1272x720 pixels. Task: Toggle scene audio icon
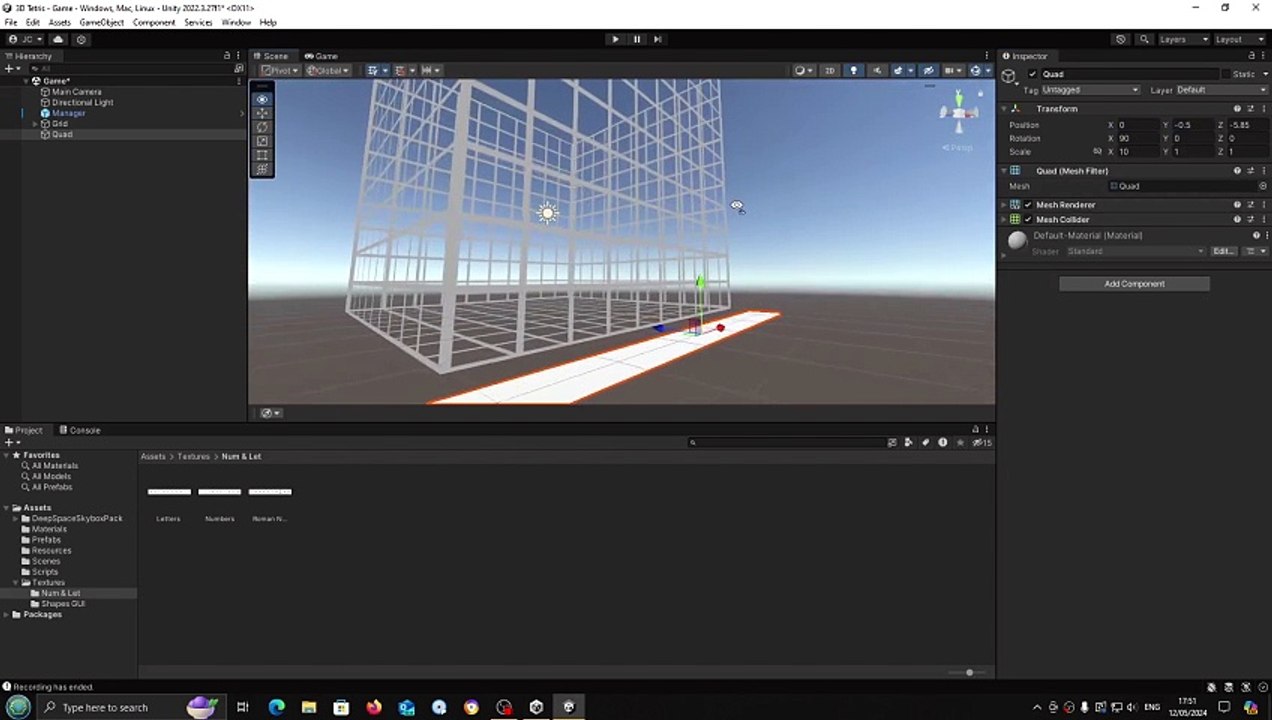(877, 70)
